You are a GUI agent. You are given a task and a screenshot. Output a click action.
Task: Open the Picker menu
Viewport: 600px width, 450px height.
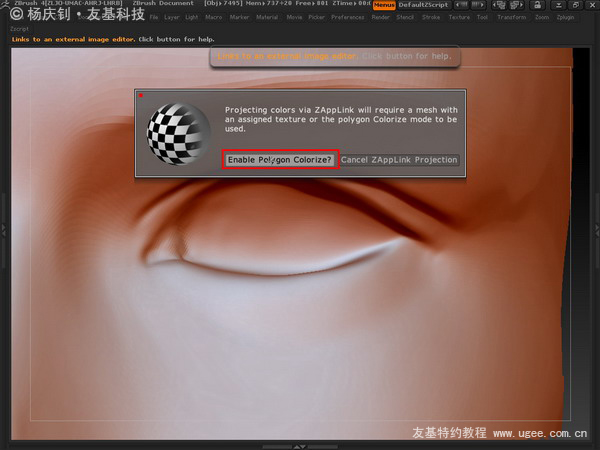point(316,17)
